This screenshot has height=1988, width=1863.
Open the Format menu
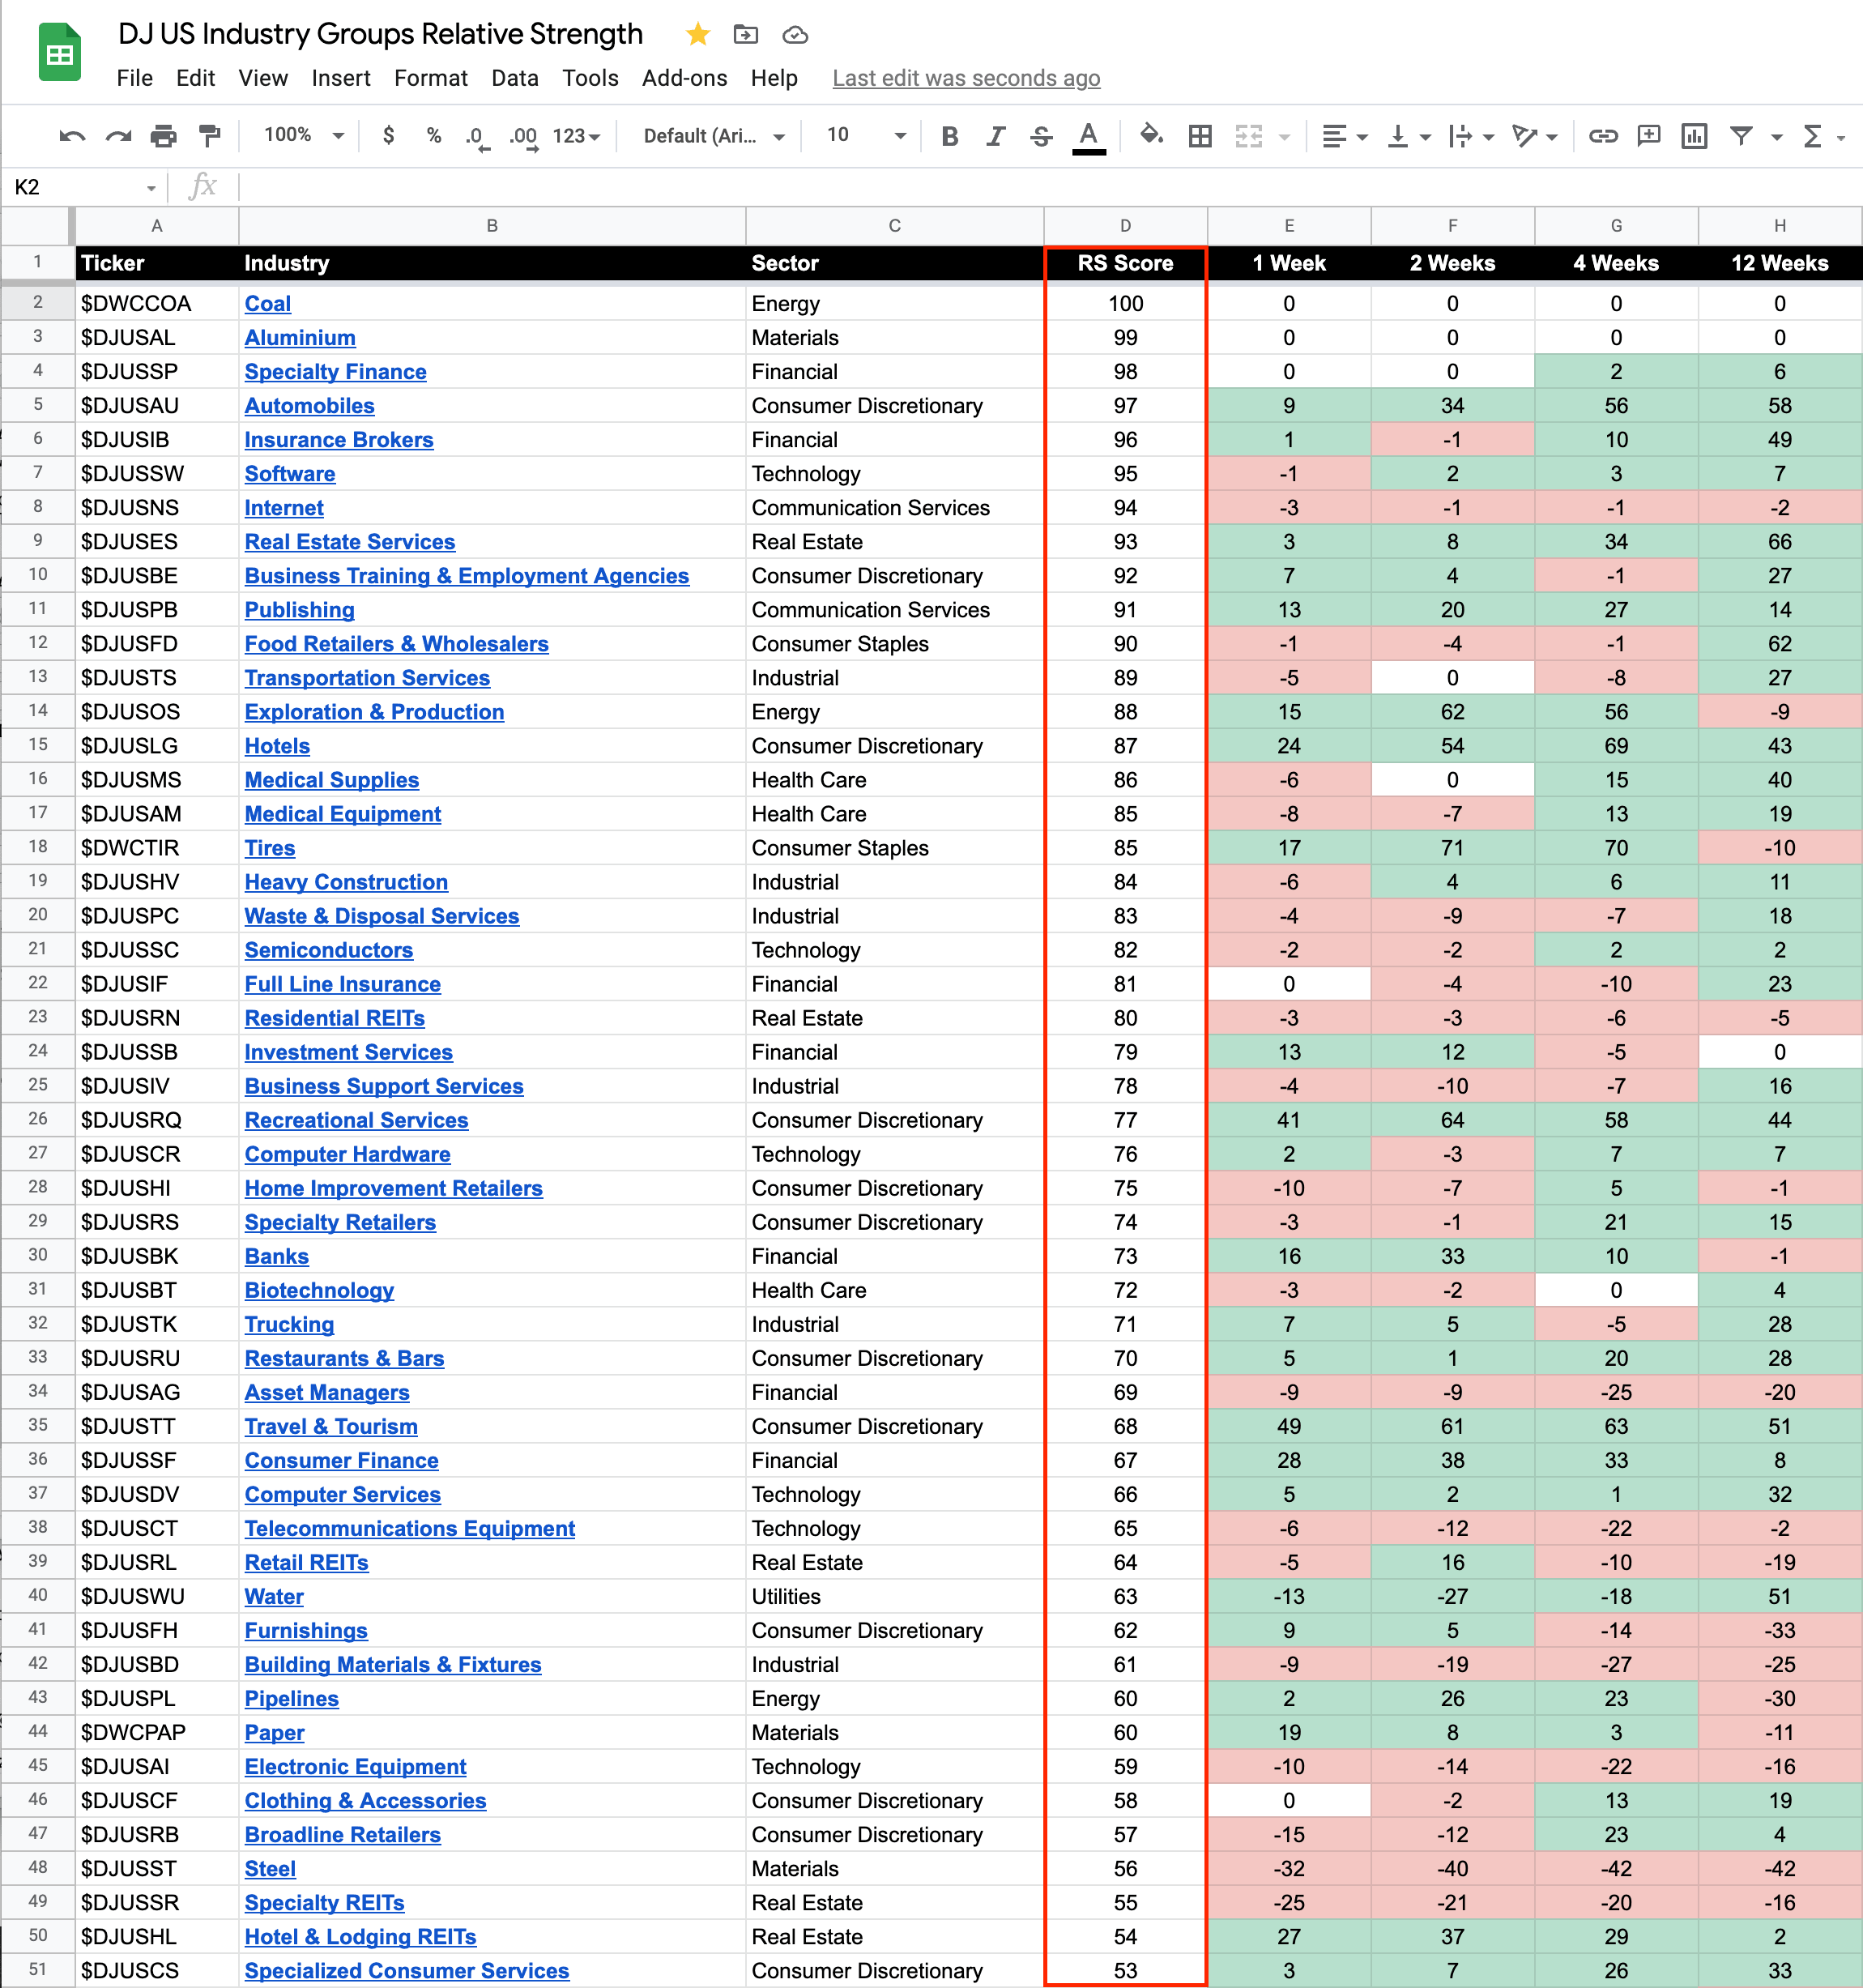[x=430, y=78]
